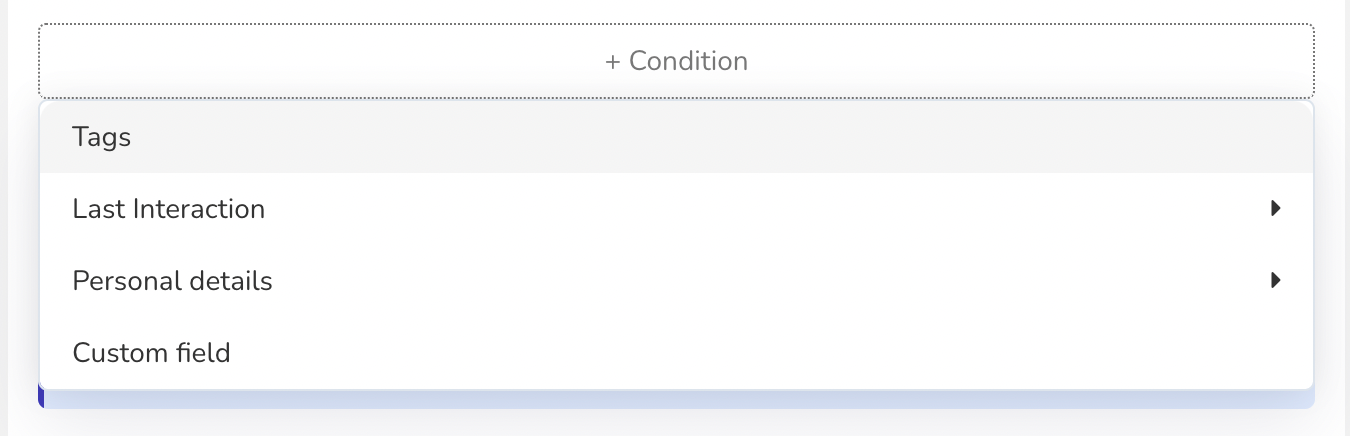
Task: Click the plus sign in + Condition
Action: coord(613,61)
